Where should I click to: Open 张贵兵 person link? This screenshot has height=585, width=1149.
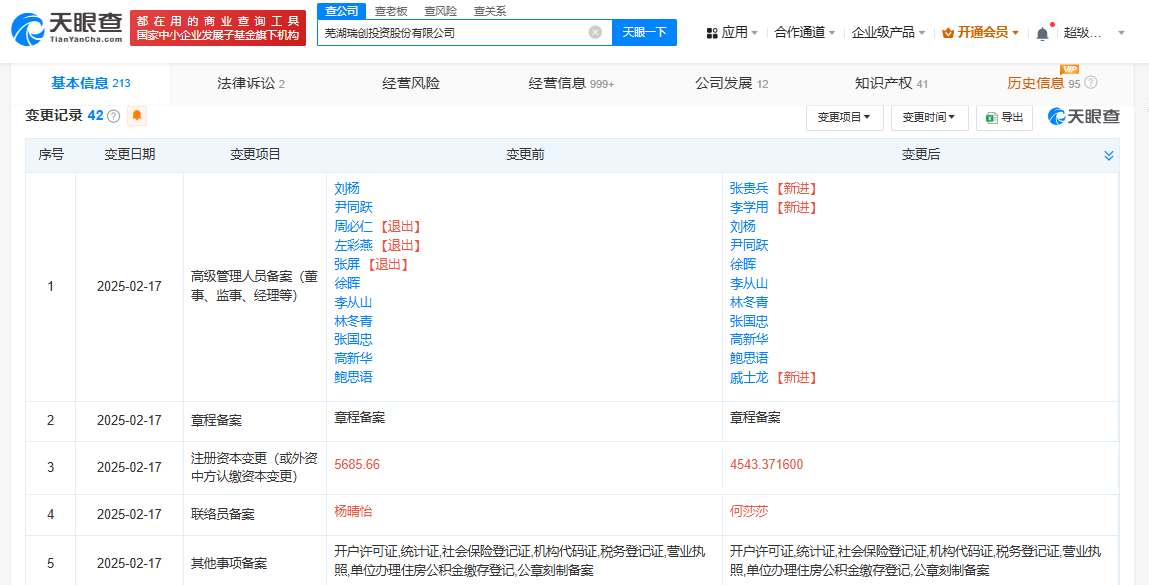[x=749, y=188]
